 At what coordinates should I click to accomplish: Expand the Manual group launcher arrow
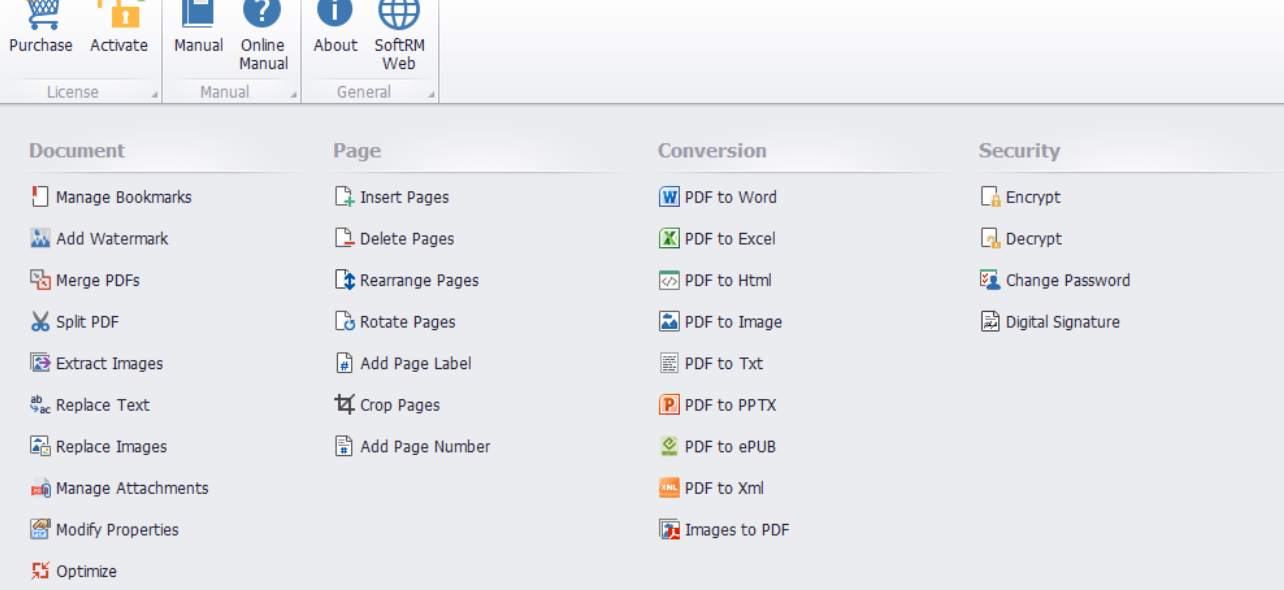coord(294,95)
